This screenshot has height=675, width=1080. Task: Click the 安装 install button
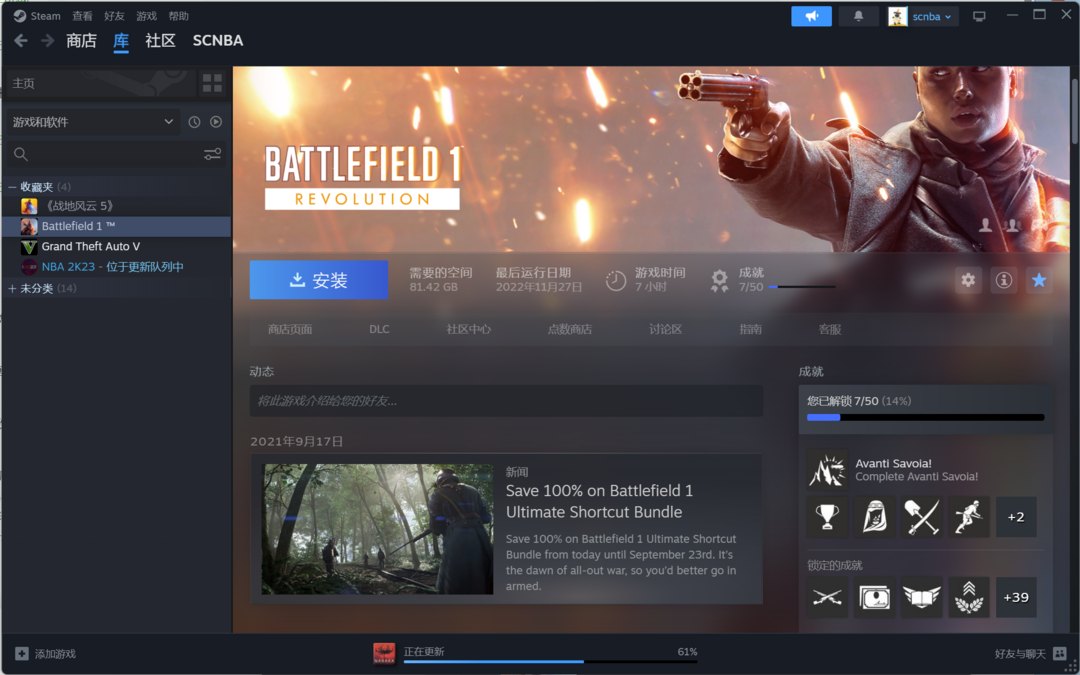(319, 280)
